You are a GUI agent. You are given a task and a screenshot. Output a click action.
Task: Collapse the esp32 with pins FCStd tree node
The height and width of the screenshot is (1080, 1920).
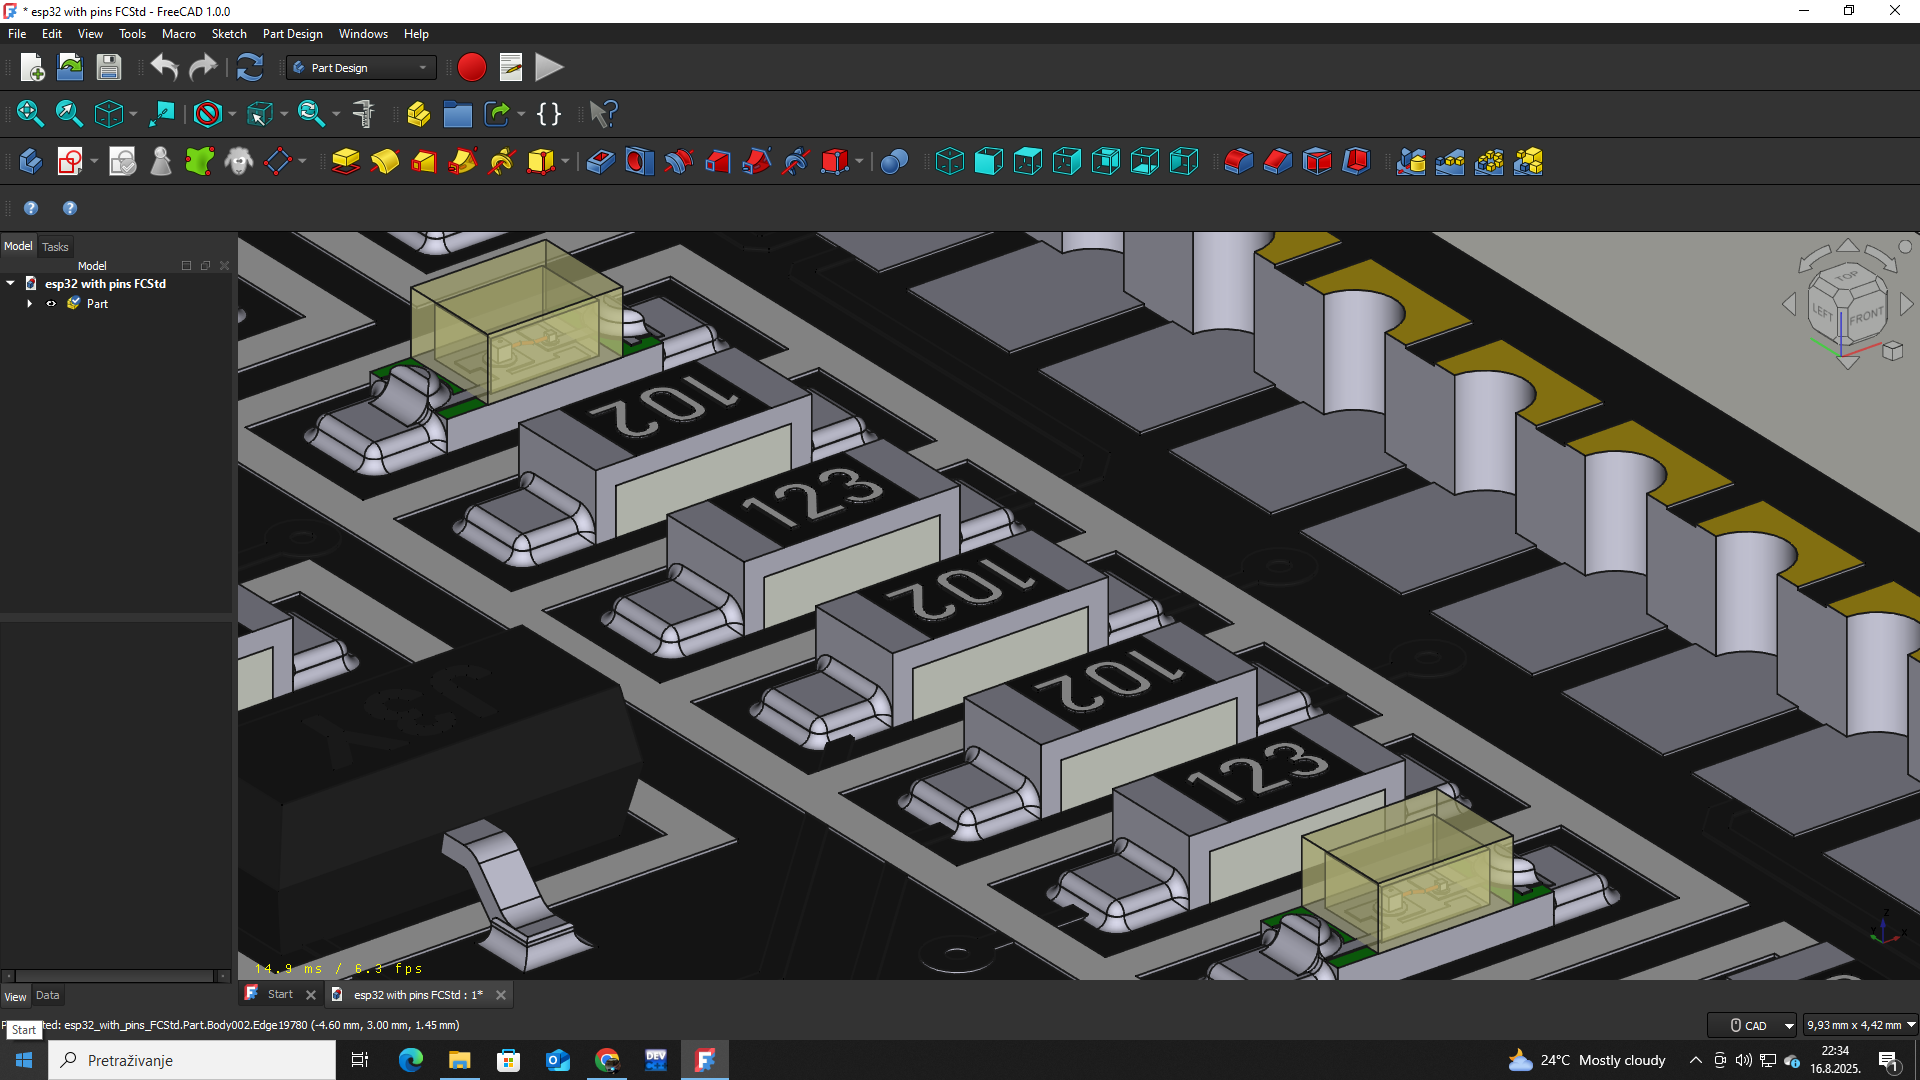coord(11,284)
